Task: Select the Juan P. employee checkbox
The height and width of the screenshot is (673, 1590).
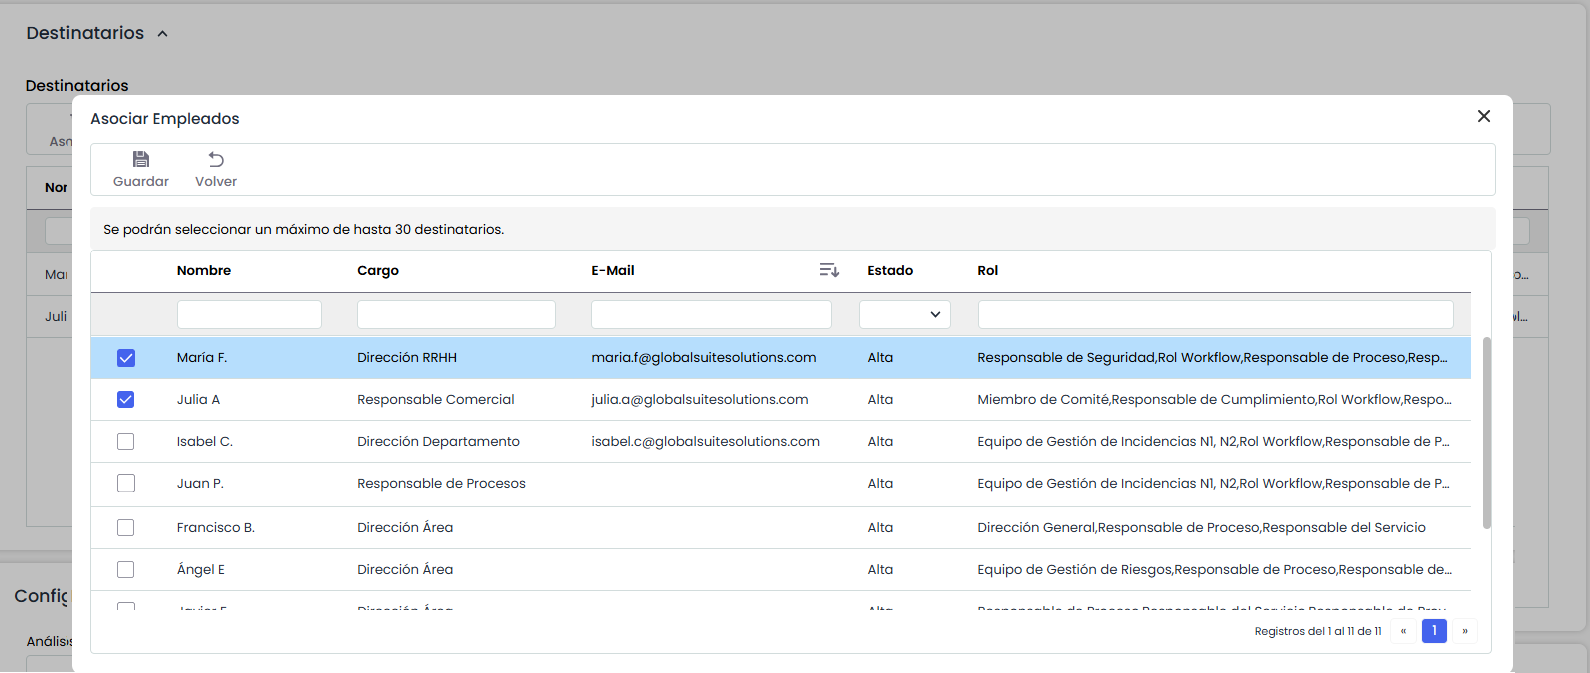Action: point(126,484)
